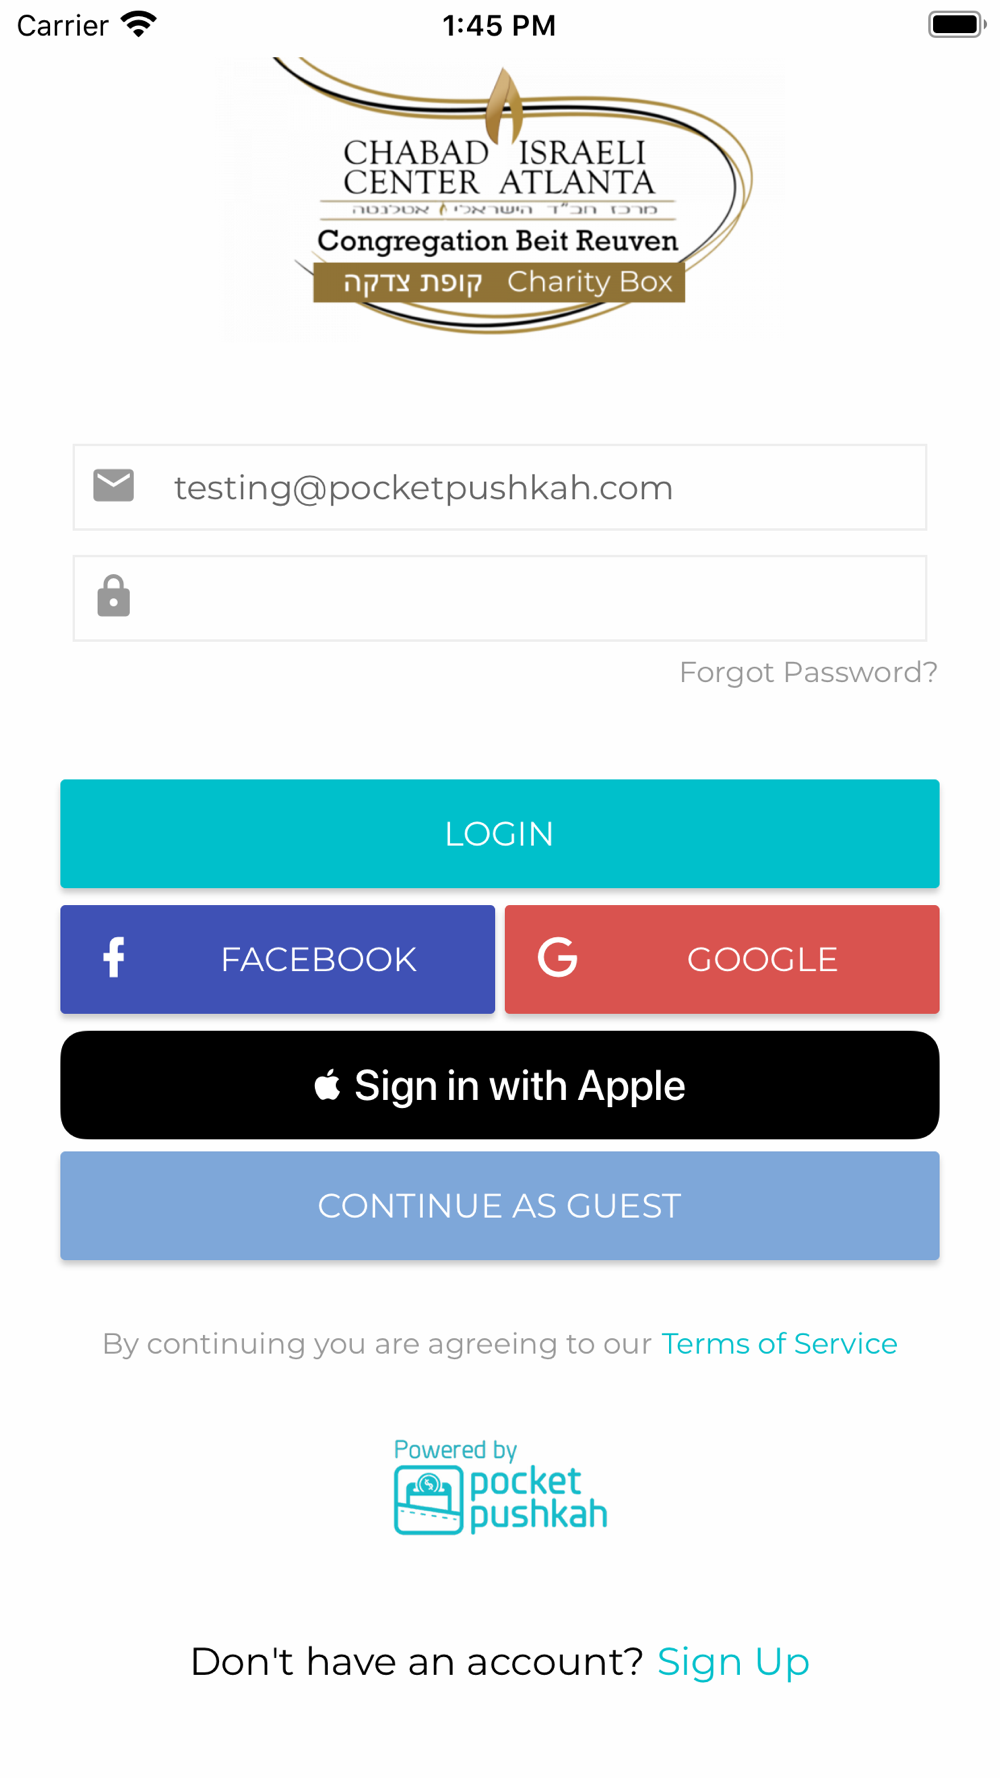Image resolution: width=1000 pixels, height=1778 pixels.
Task: Tap the Wi-Fi status icon
Action: click(x=139, y=24)
